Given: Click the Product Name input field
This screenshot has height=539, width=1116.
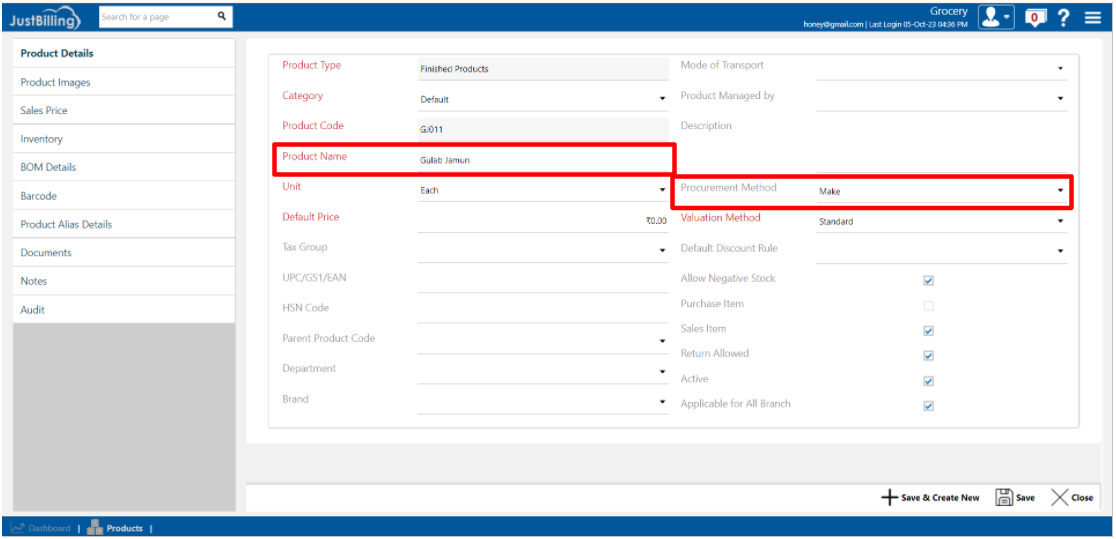Looking at the screenshot, I should tap(540, 160).
